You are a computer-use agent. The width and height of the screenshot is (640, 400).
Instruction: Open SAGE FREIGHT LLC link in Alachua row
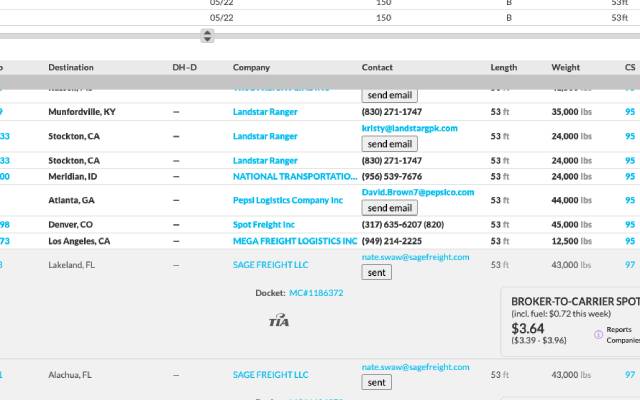270,375
